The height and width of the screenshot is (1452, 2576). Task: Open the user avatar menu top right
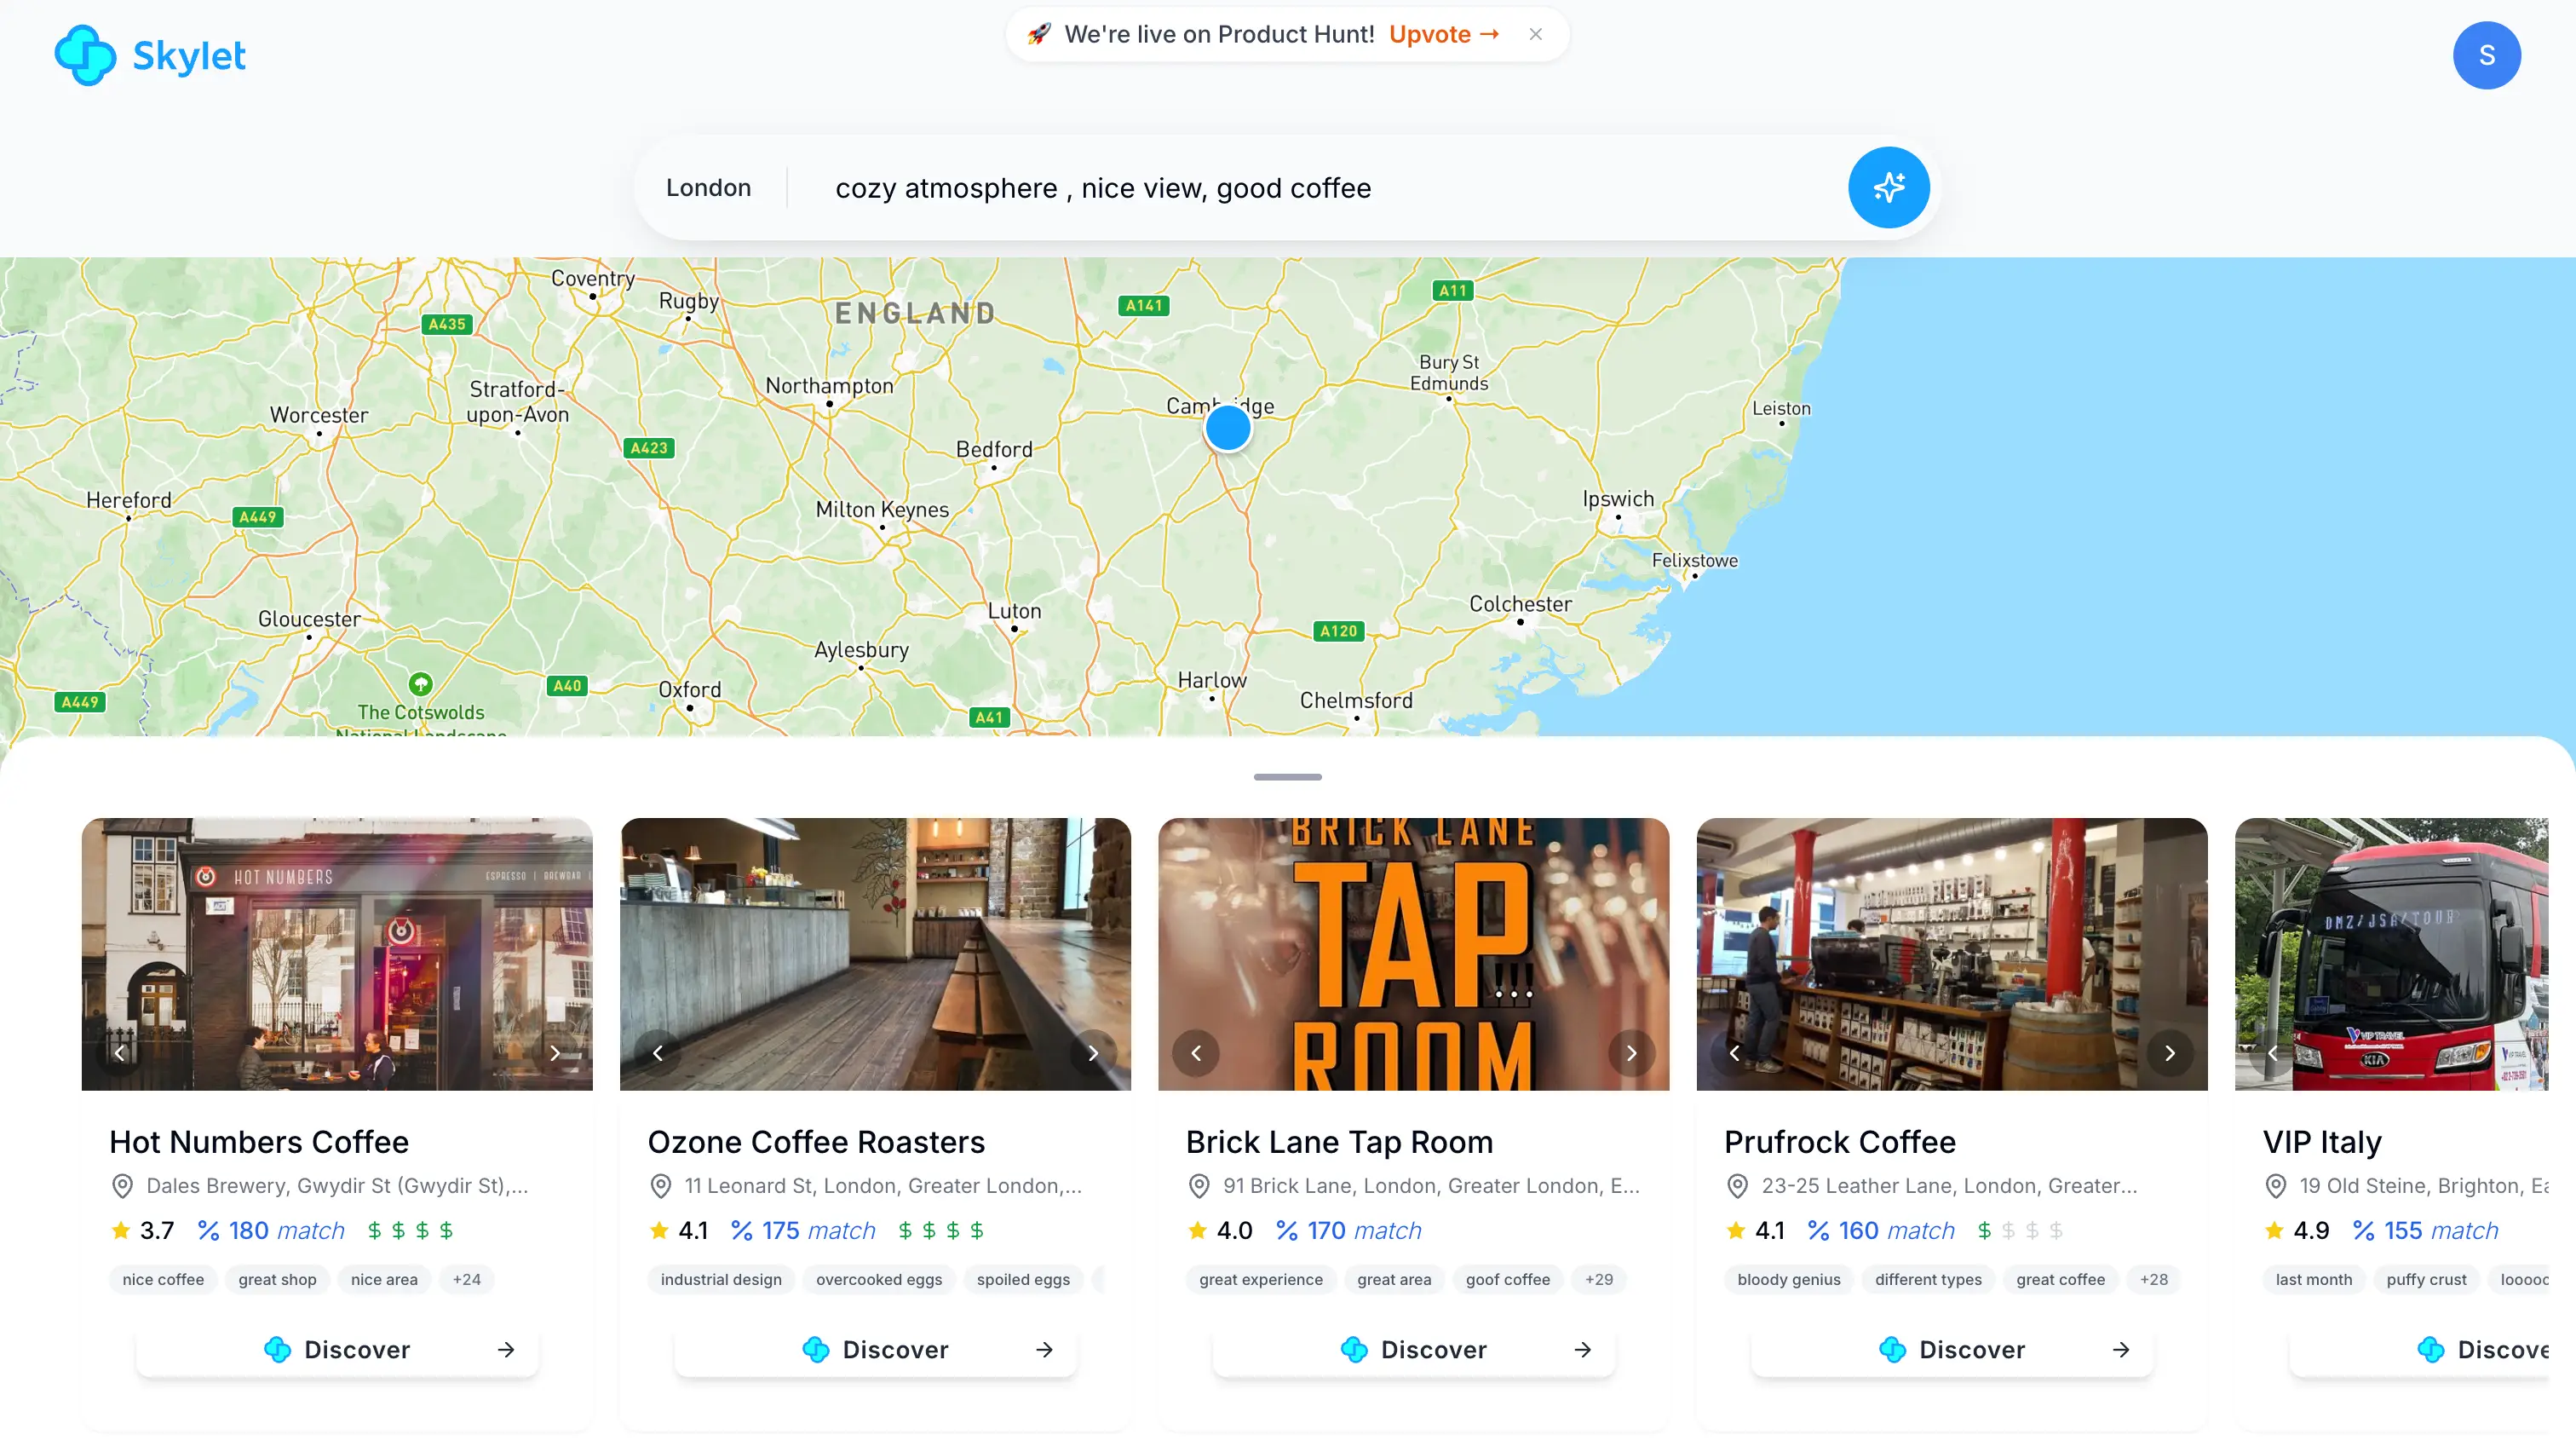pos(2487,55)
